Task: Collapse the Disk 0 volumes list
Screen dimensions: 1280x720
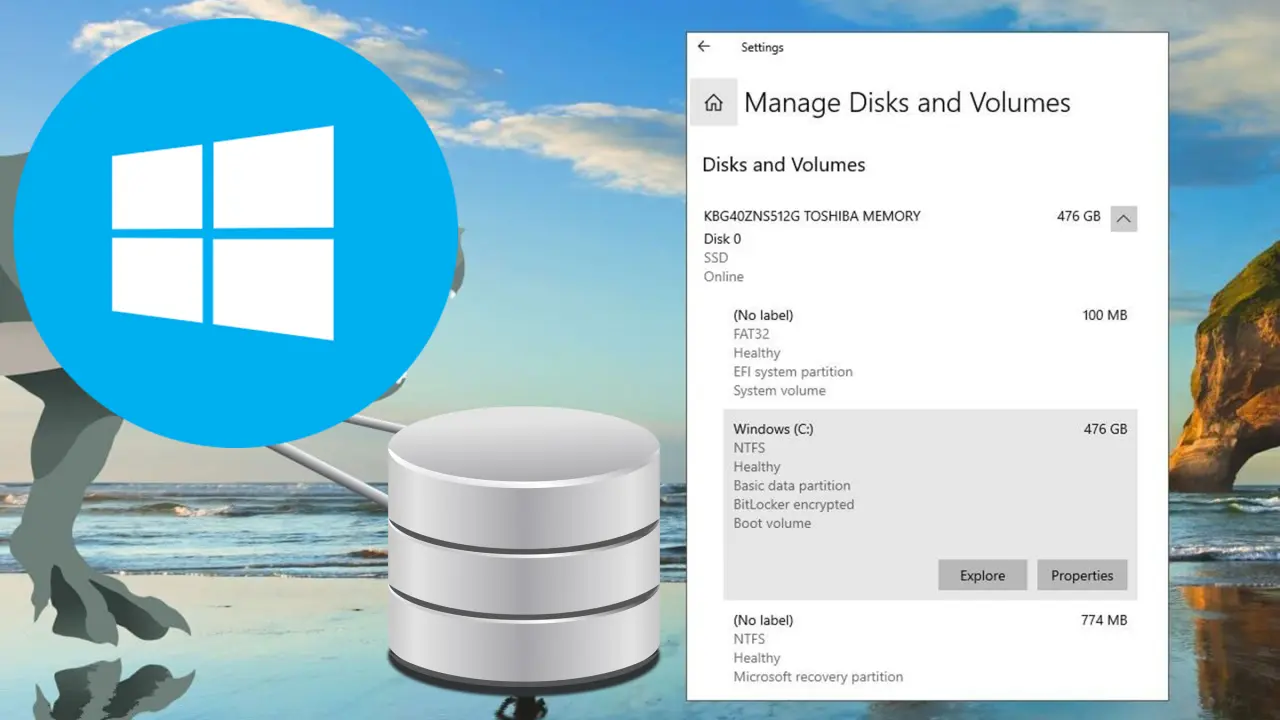Action: click(1123, 218)
